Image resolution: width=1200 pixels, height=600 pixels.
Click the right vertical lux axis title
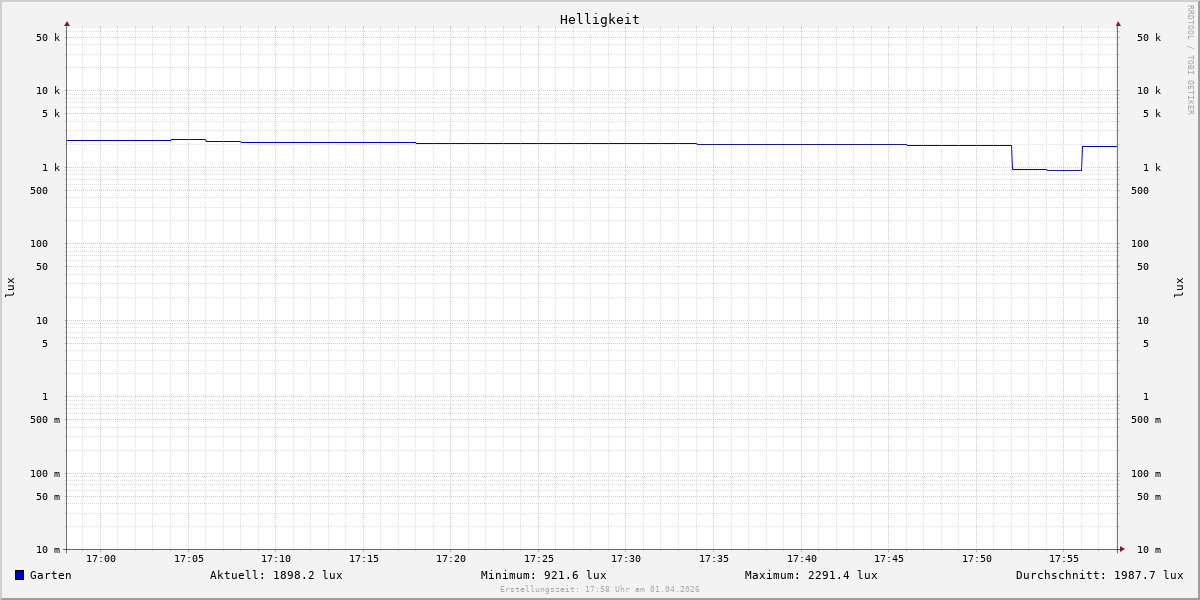1179,287
